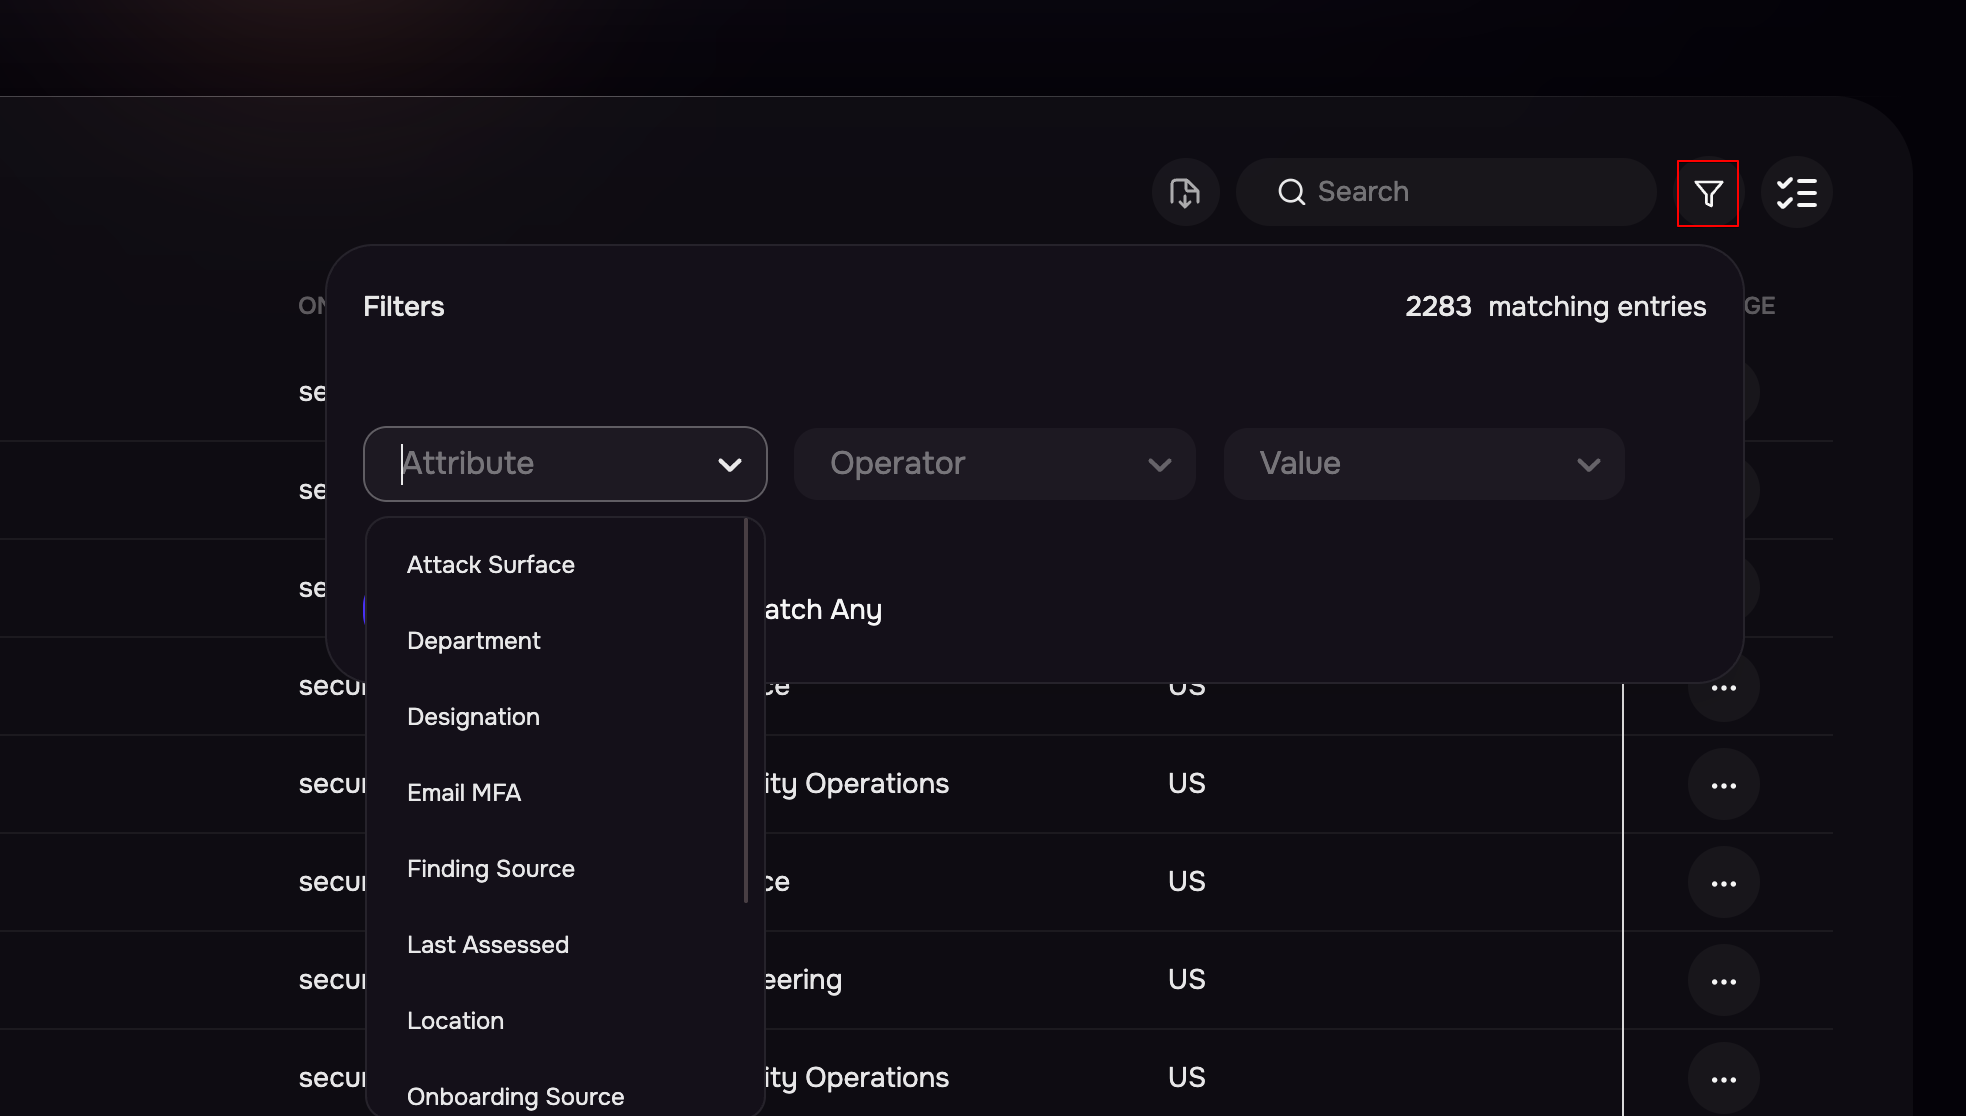Open the checklist column settings icon
The image size is (1966, 1116).
pos(1796,192)
